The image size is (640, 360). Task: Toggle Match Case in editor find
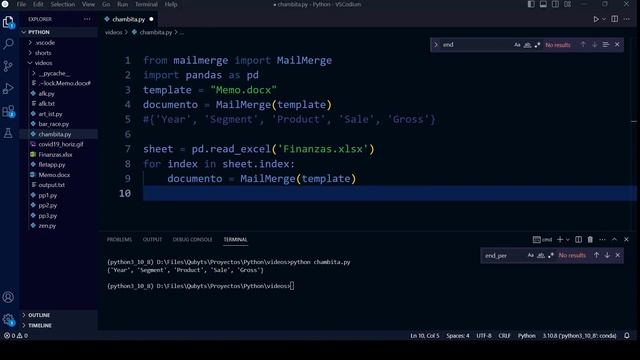click(517, 45)
